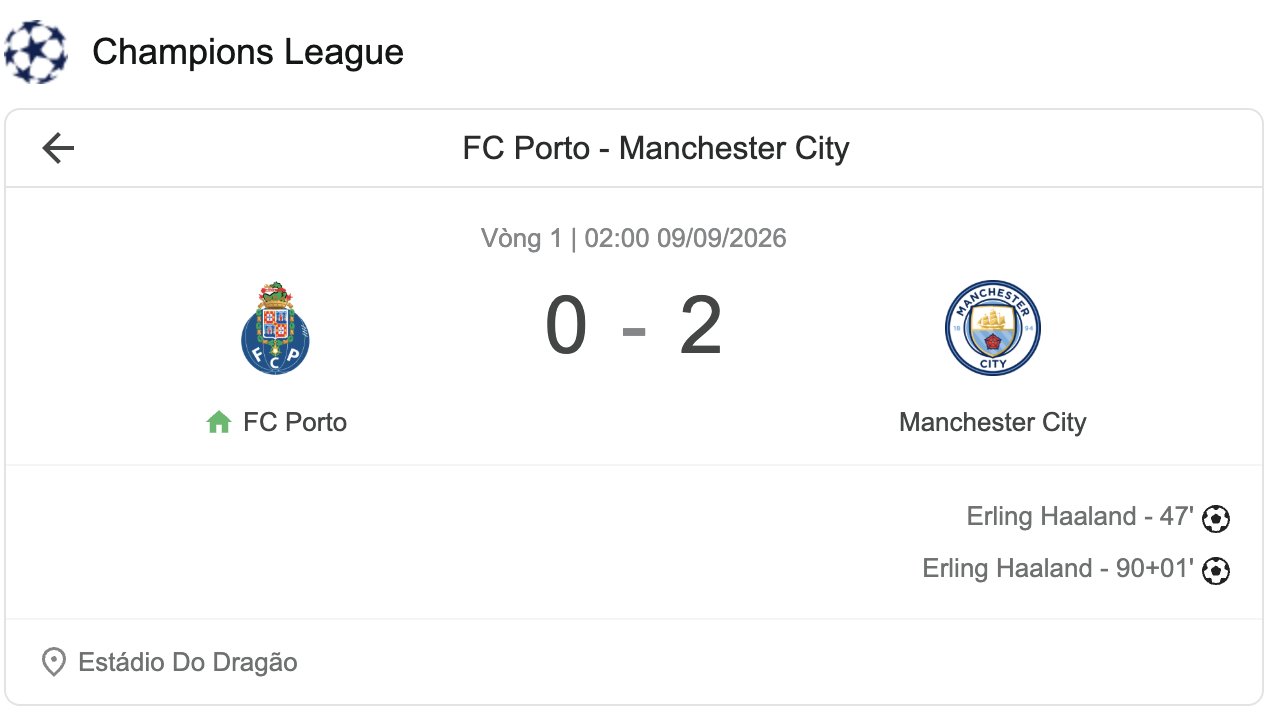This screenshot has height=714, width=1270.
Task: Click the soccer ball icon next to 47' goal
Action: 1216,518
